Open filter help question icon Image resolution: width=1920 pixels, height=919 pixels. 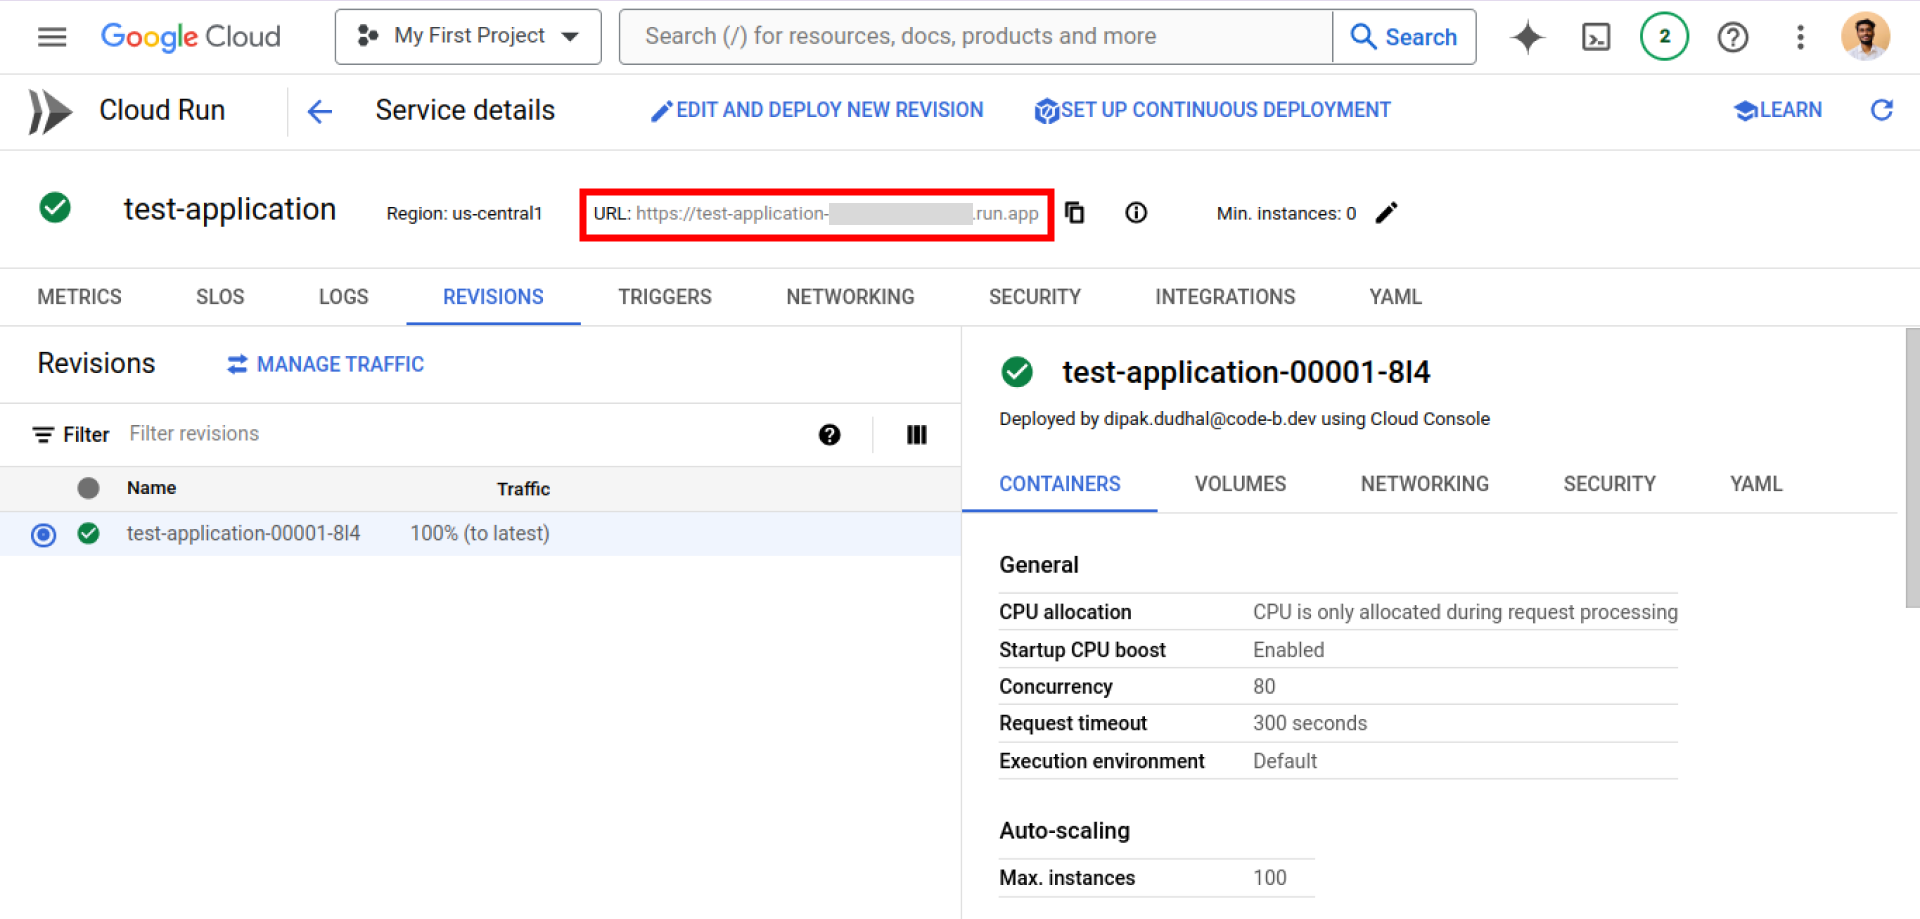coord(829,434)
